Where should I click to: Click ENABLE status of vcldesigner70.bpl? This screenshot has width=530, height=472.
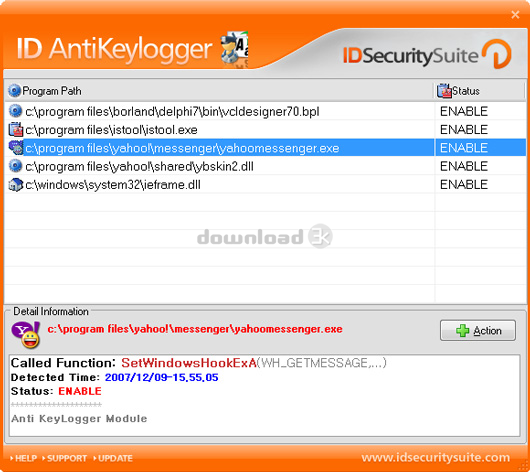point(464,111)
